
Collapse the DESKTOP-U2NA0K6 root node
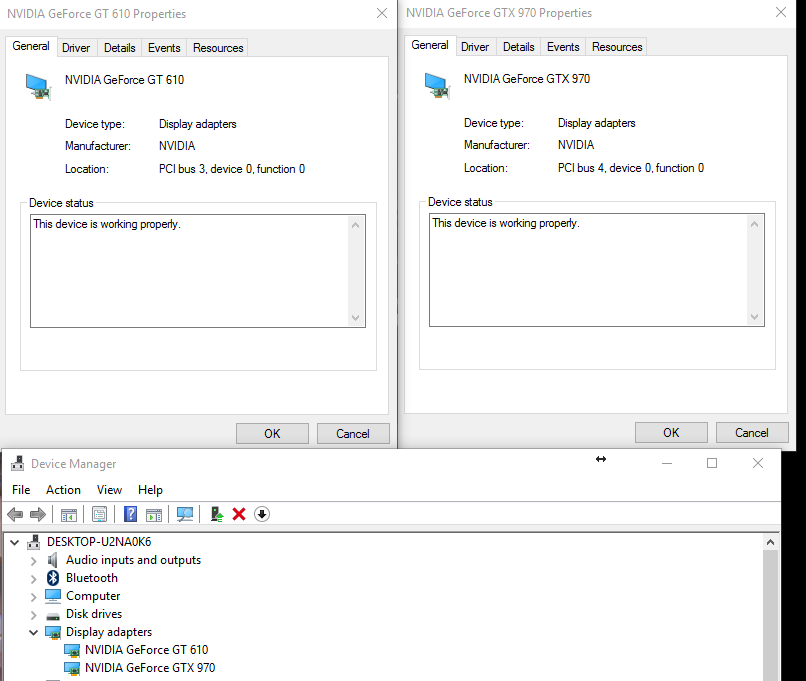click(x=14, y=542)
